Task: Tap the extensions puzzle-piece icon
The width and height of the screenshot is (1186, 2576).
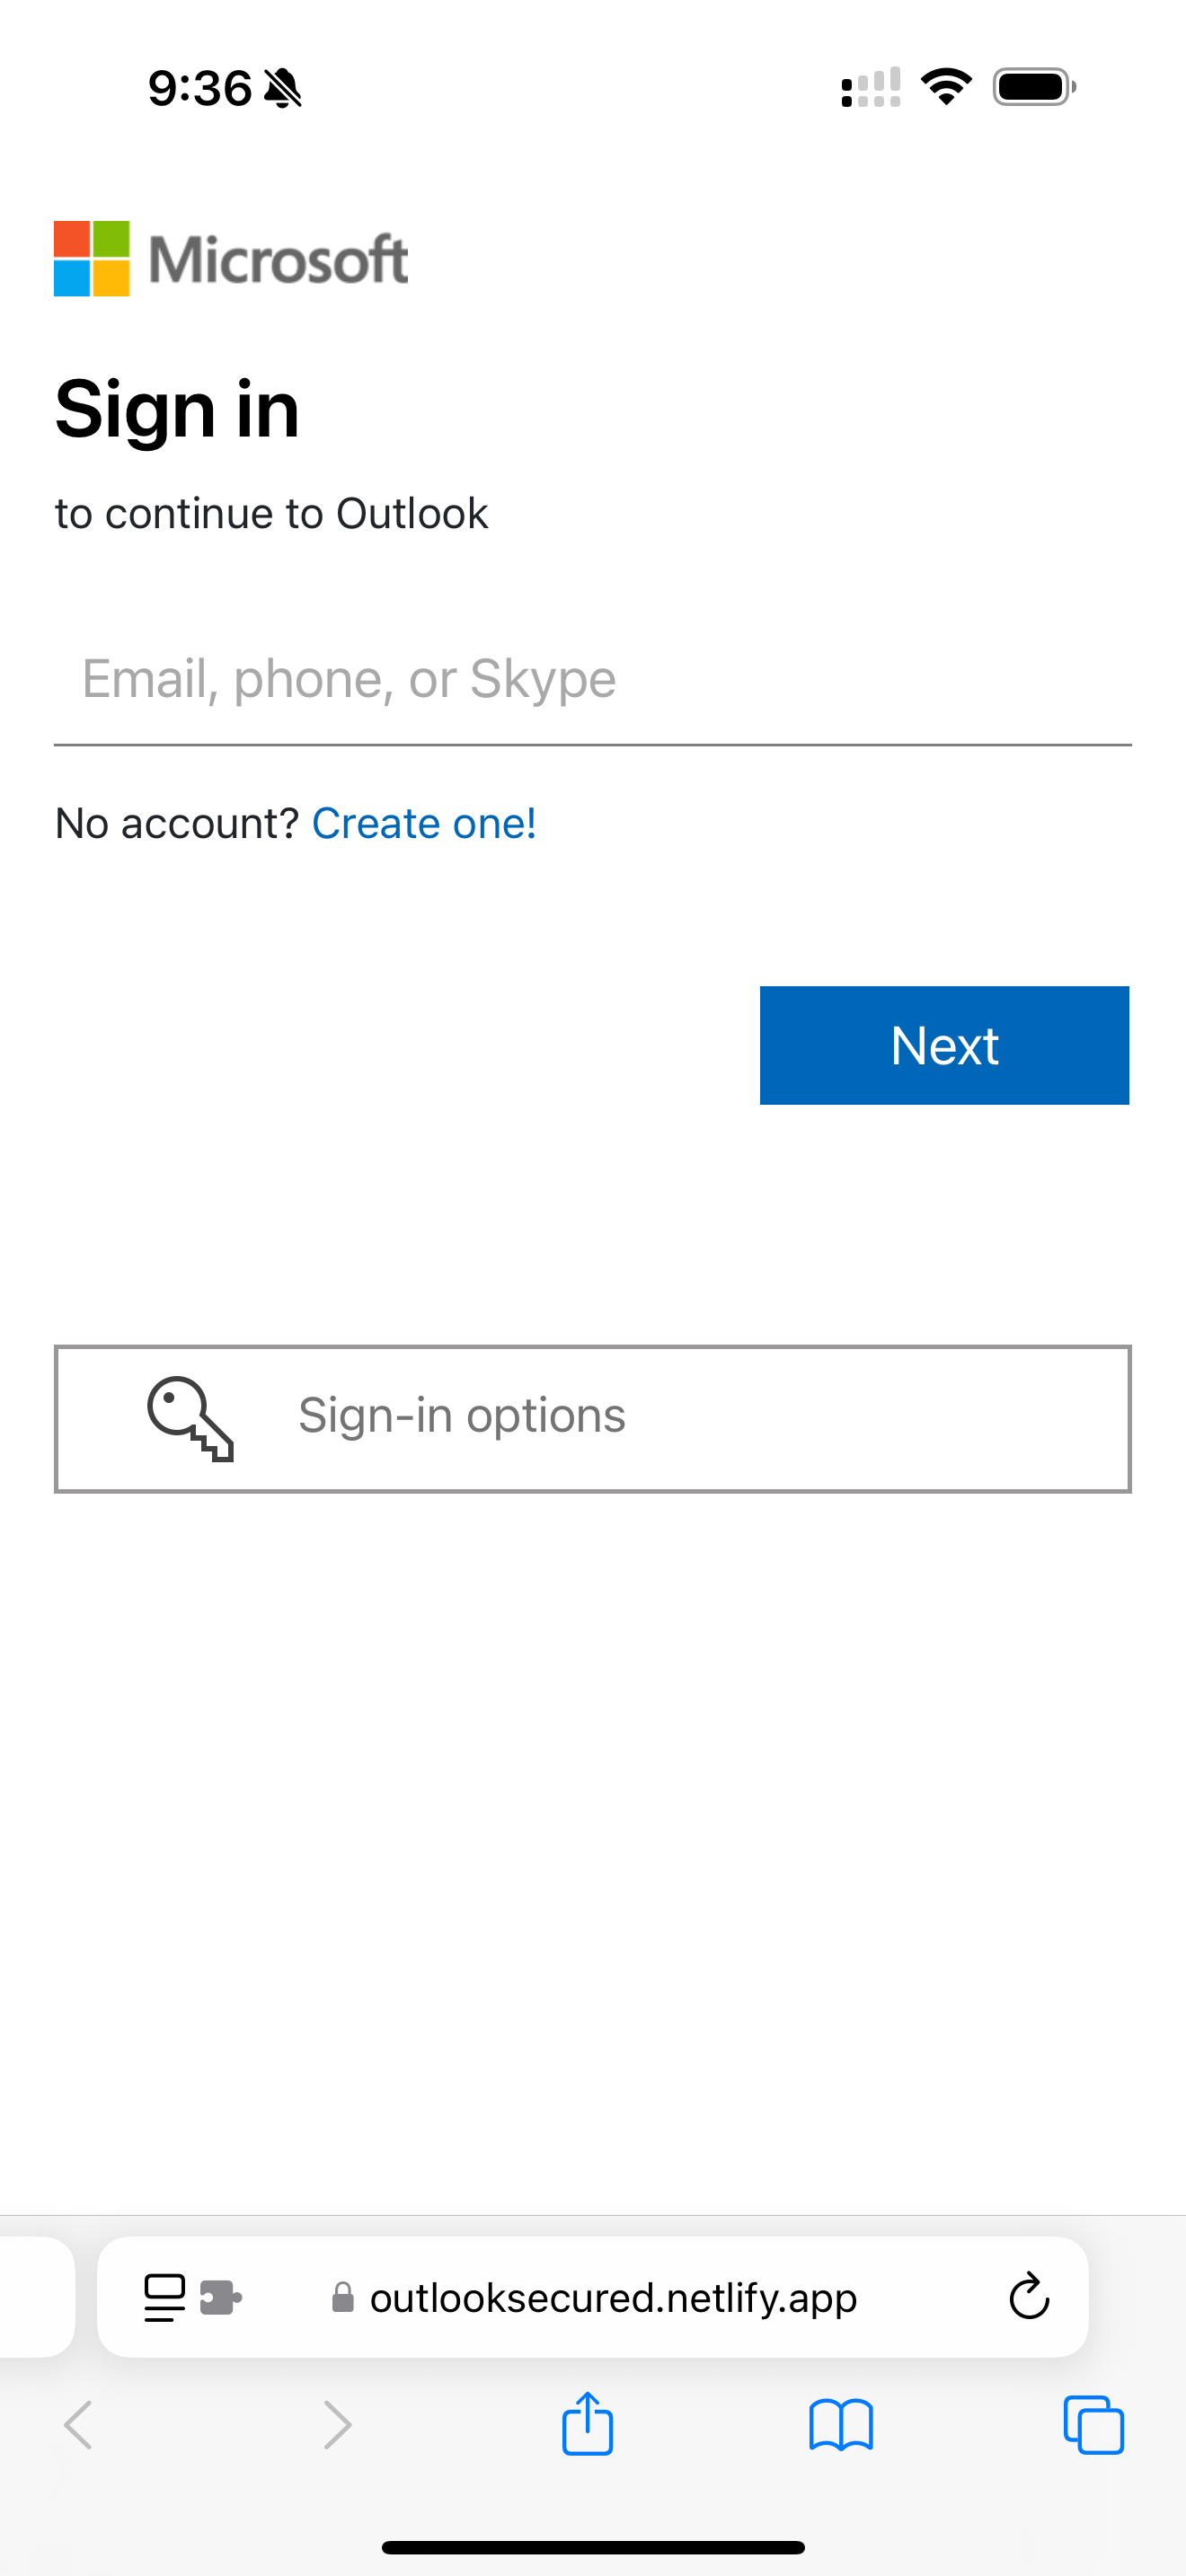Action: click(x=221, y=2297)
